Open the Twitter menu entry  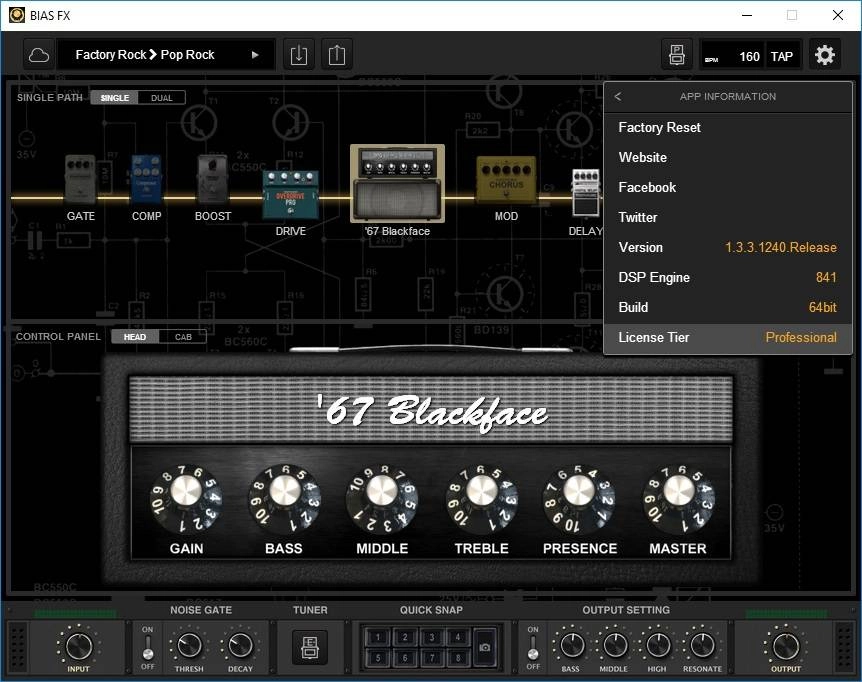pyautogui.click(x=728, y=218)
